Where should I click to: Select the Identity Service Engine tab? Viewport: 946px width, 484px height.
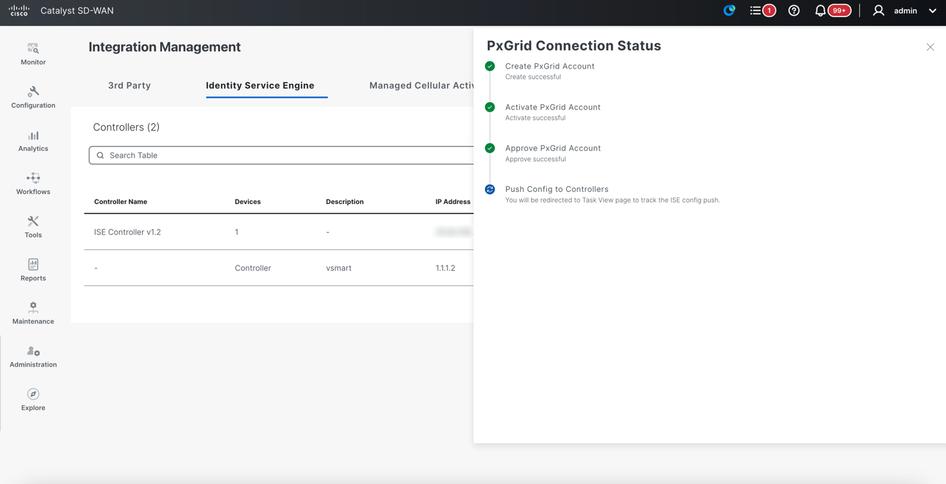tap(260, 86)
